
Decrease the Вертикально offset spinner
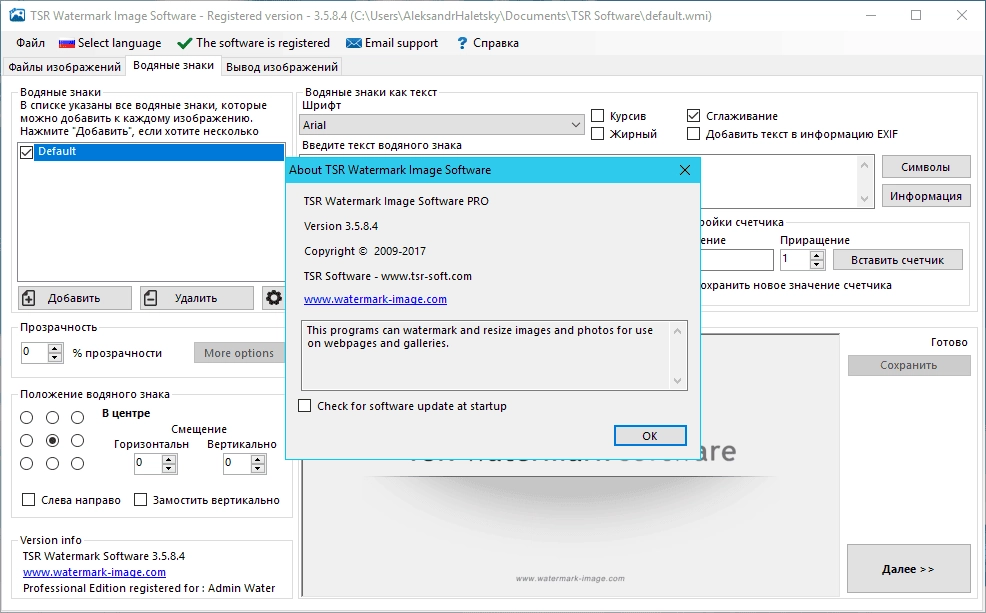257,468
